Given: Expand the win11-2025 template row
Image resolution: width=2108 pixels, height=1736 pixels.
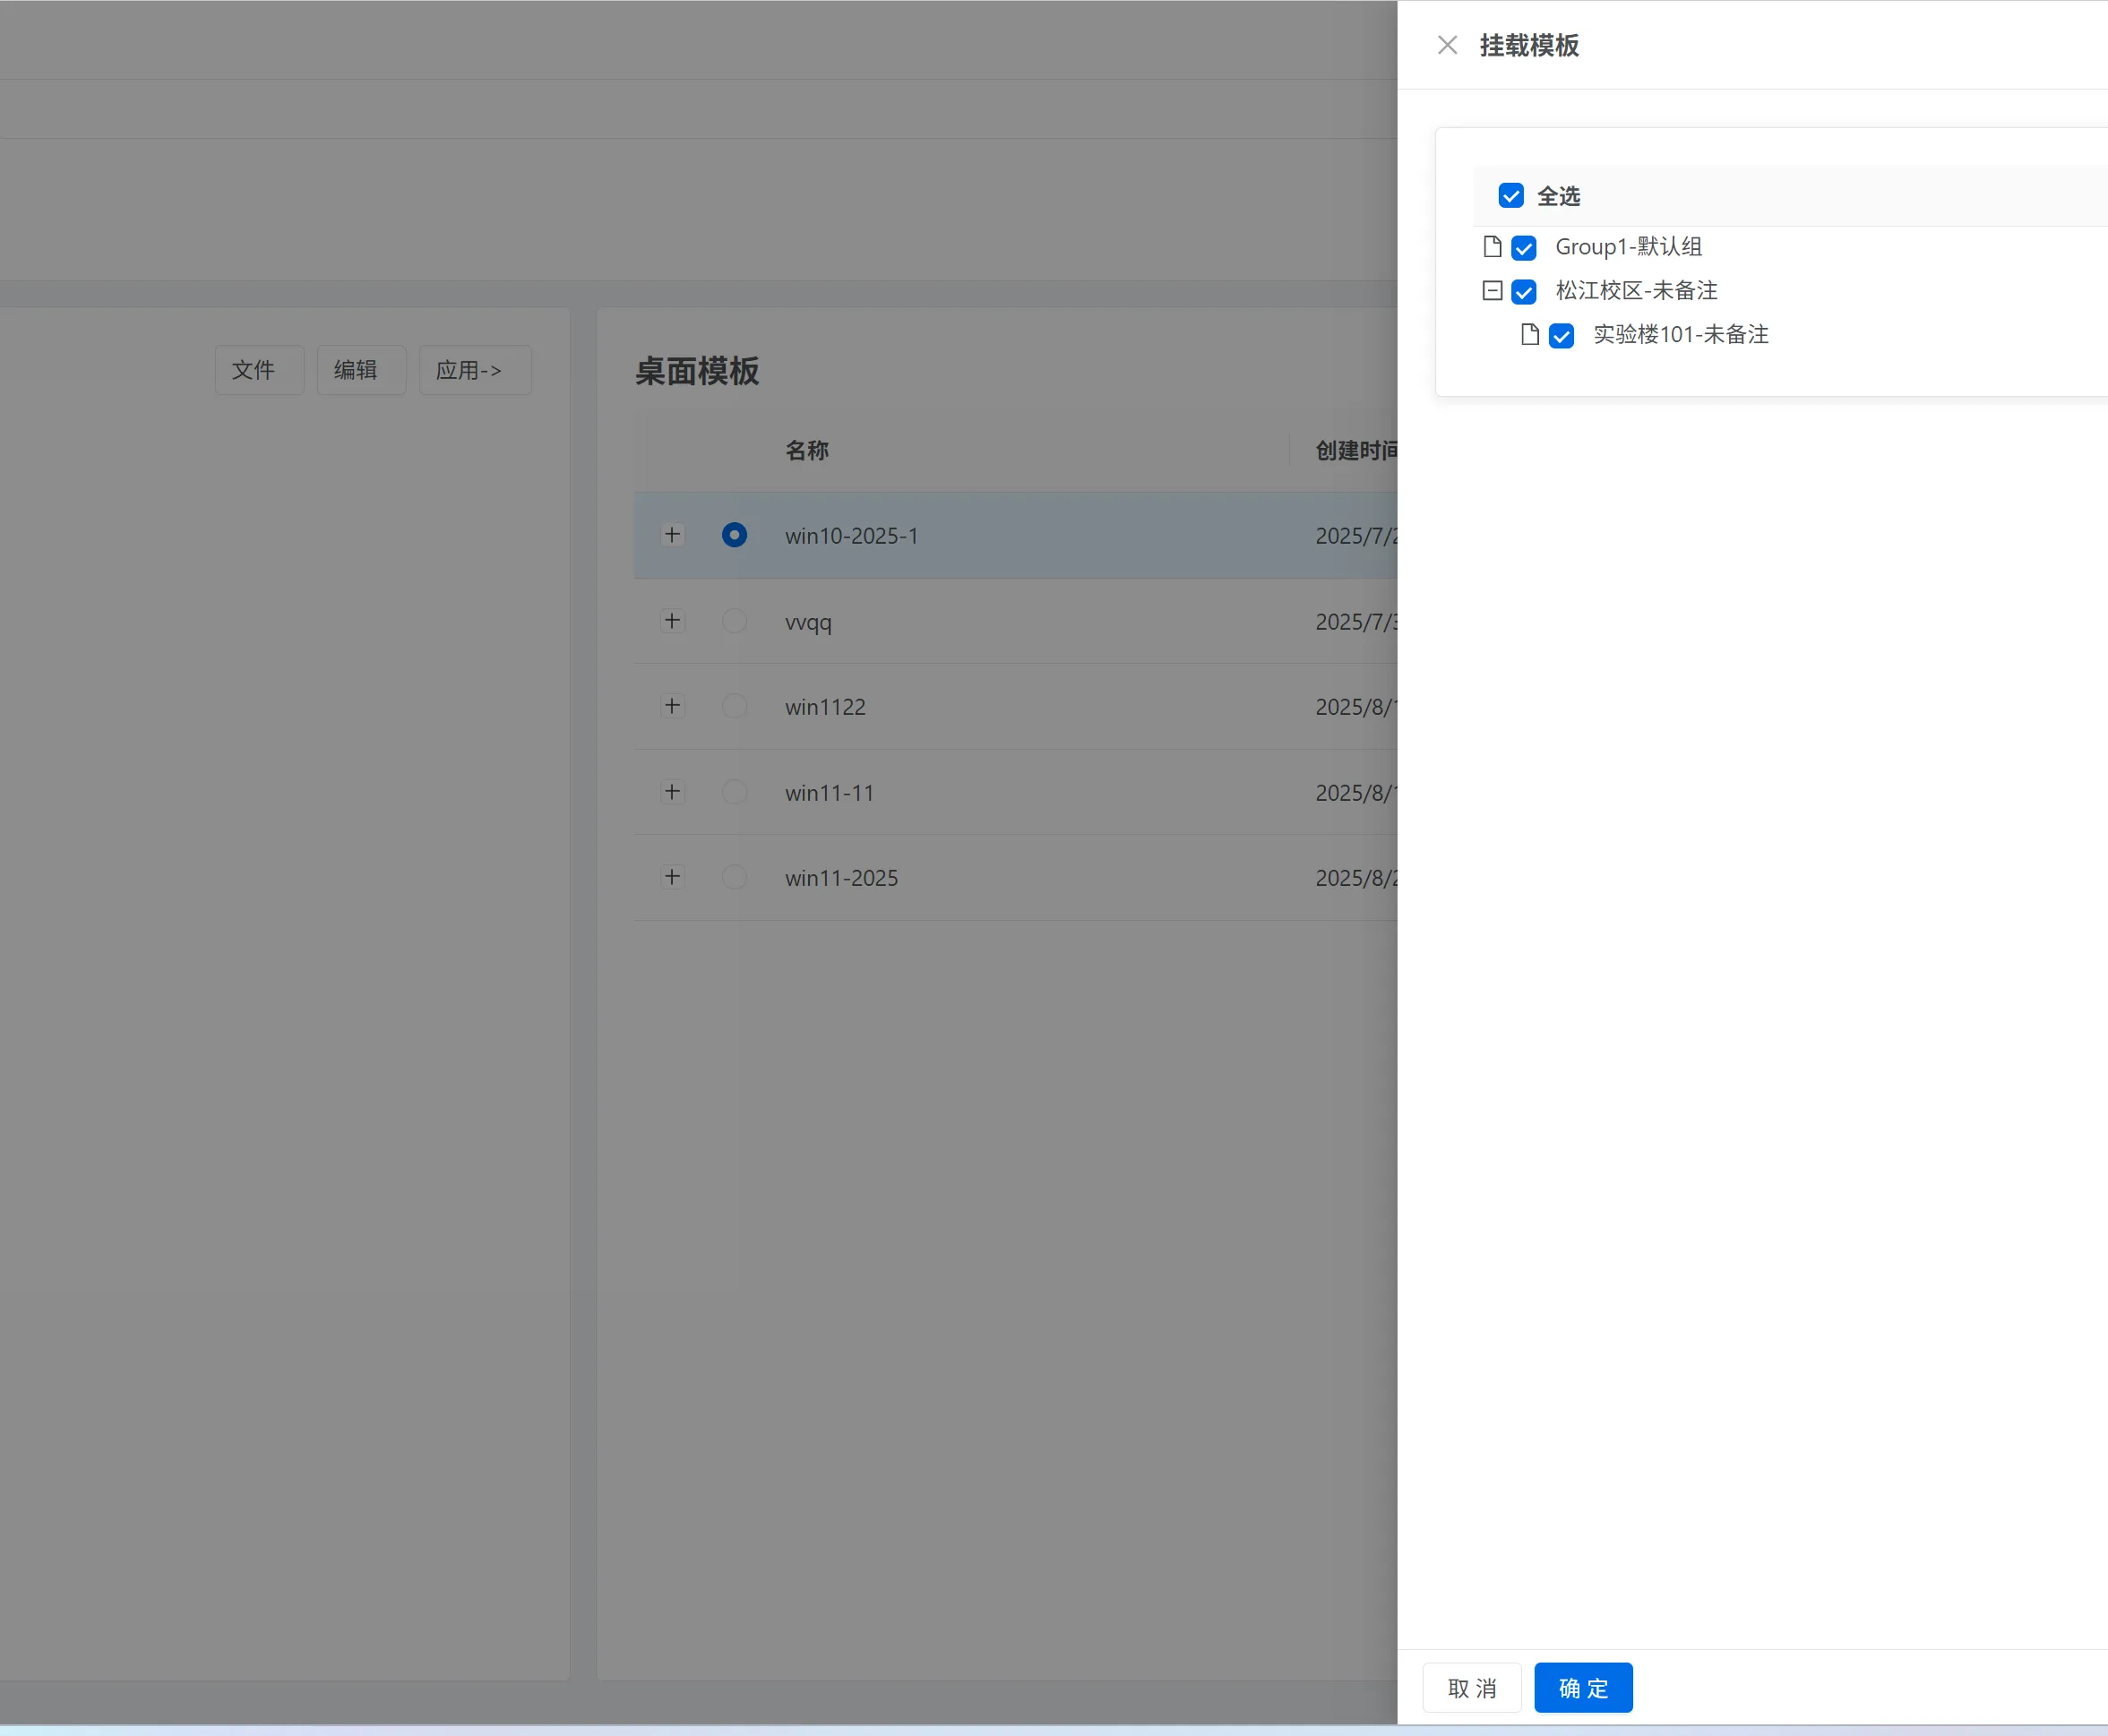Looking at the screenshot, I should tap(672, 876).
